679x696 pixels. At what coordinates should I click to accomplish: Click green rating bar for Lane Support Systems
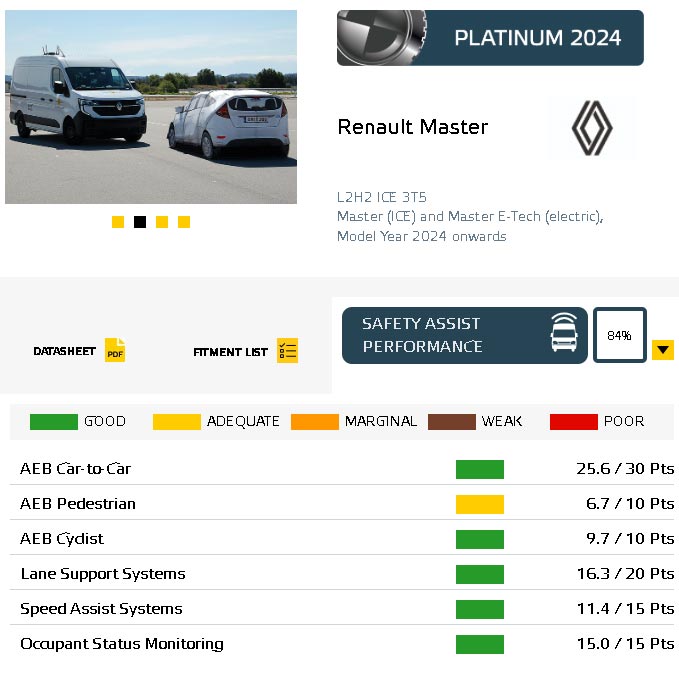pos(480,574)
